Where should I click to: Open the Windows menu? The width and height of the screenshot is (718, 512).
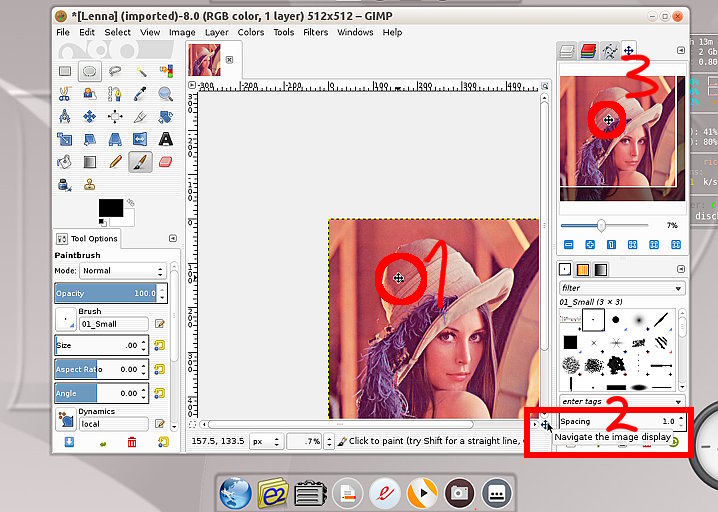pyautogui.click(x=355, y=33)
